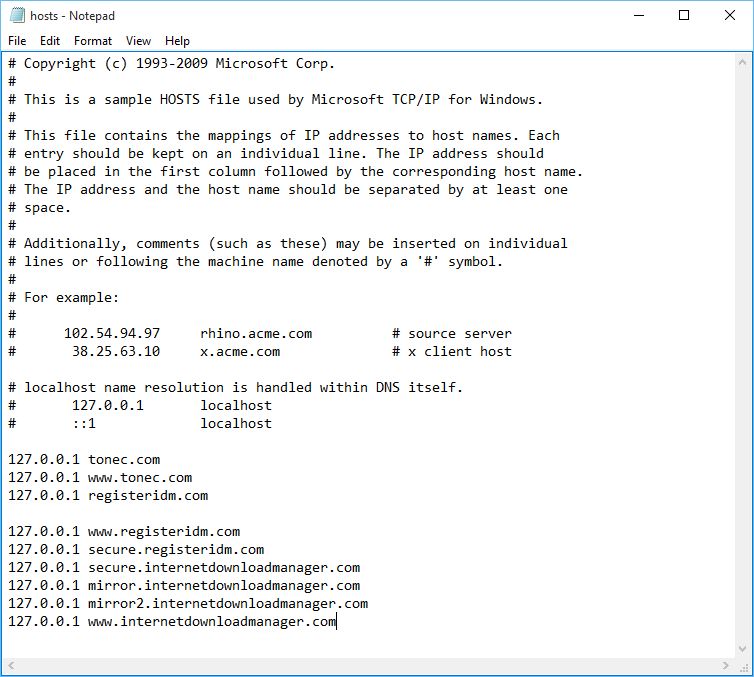The height and width of the screenshot is (677, 754).
Task: Click the '127.0.0.1 registeridm.com' entry
Action: click(x=108, y=496)
